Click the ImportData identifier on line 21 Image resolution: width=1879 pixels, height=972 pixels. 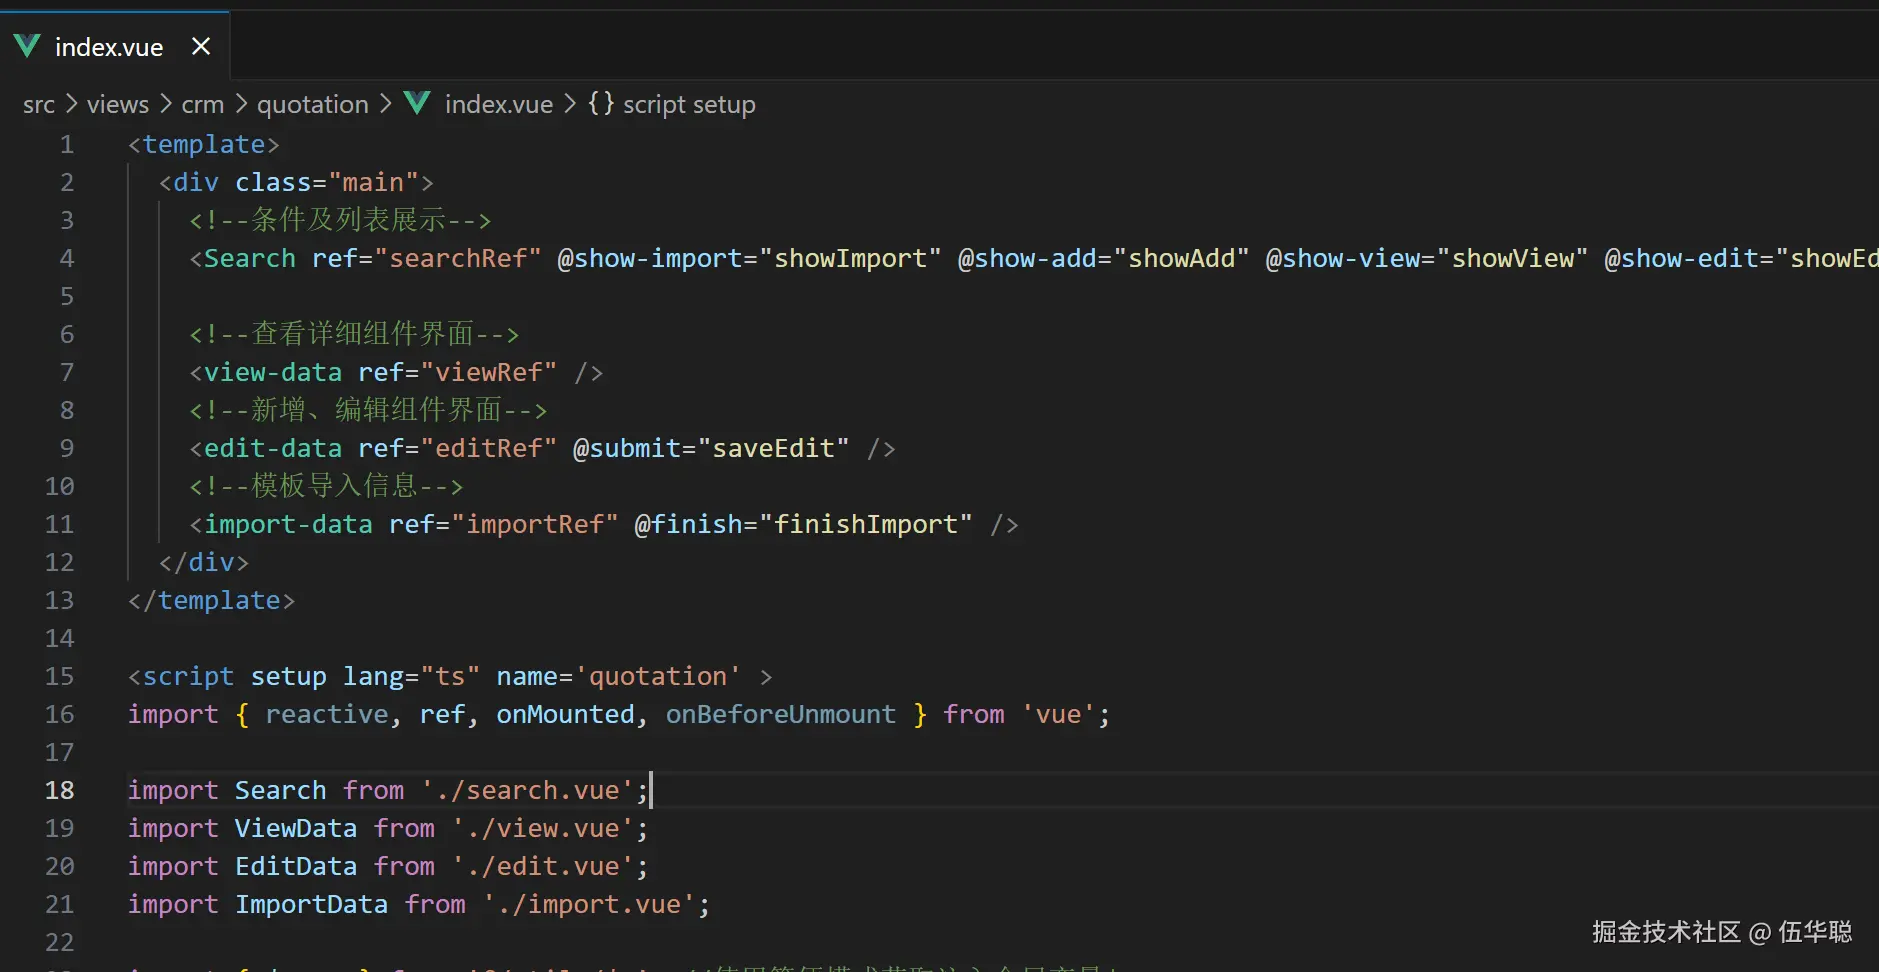point(312,905)
